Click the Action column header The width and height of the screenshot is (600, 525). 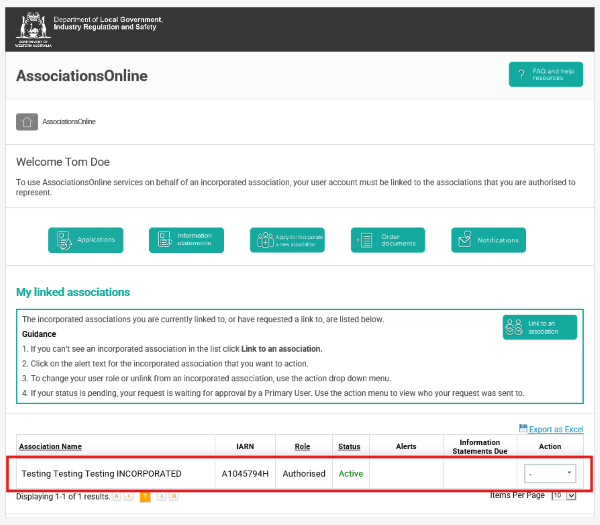[550, 446]
